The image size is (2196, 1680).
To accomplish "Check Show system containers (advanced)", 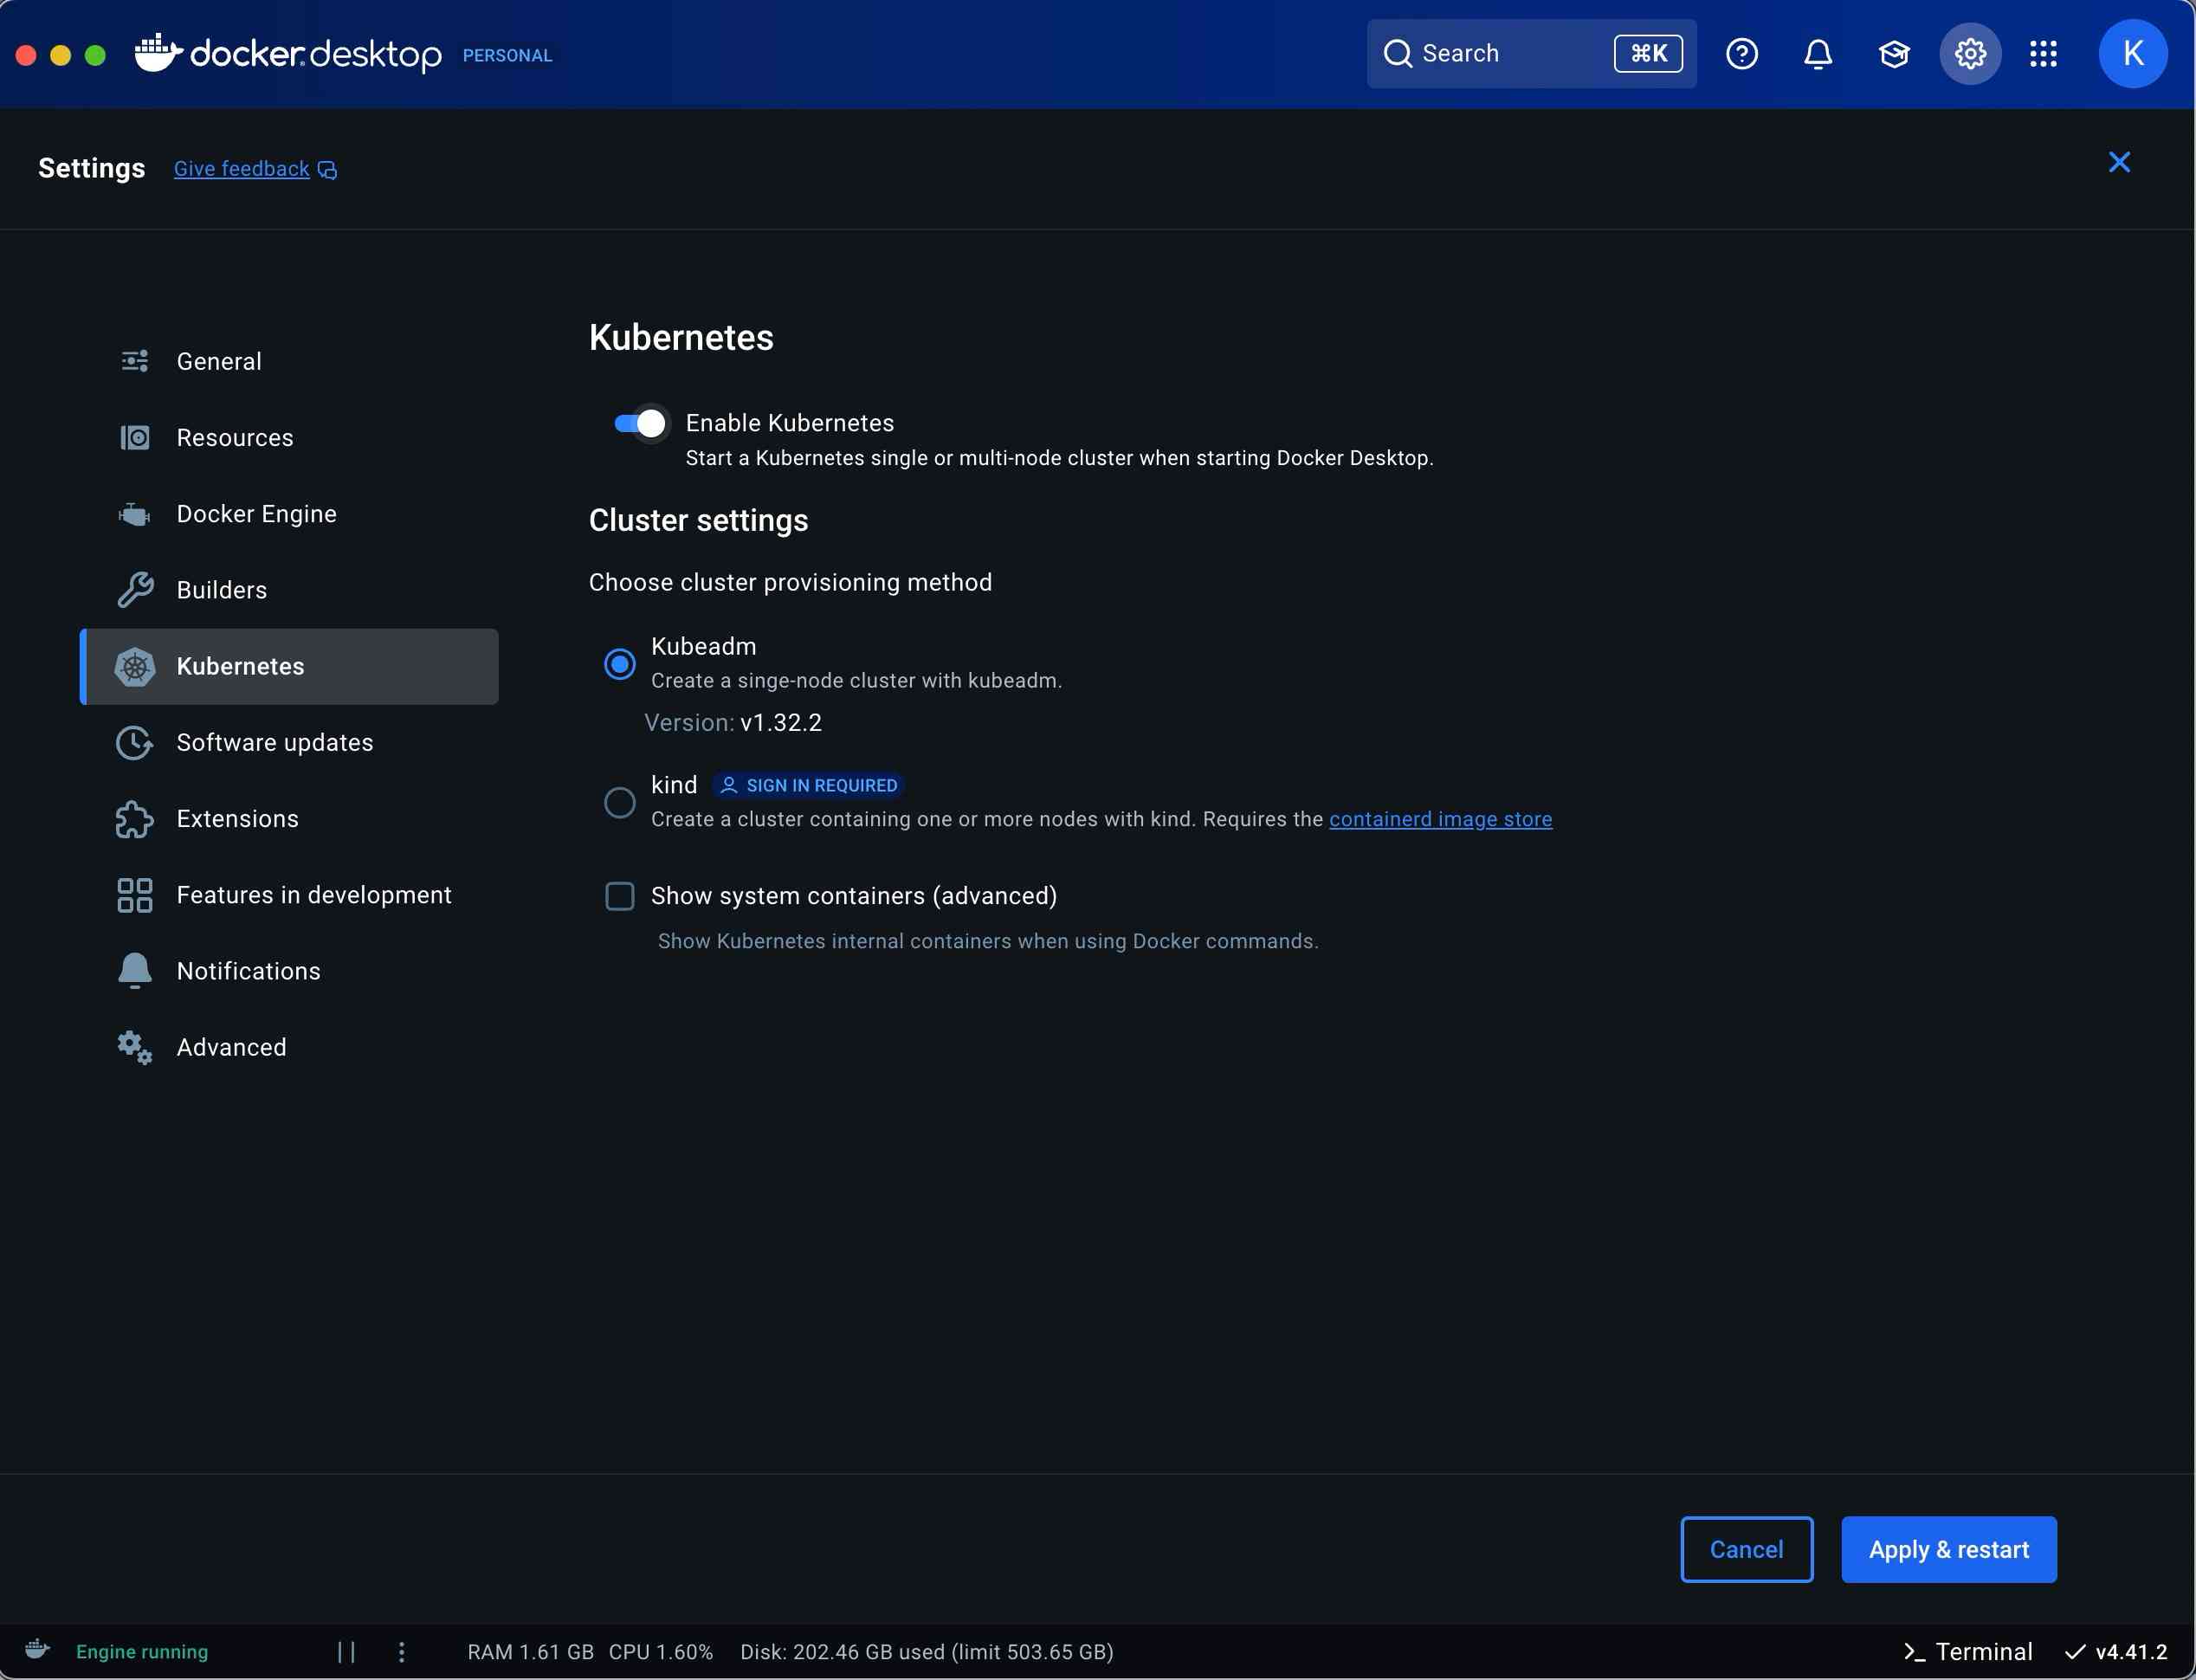I will (620, 896).
